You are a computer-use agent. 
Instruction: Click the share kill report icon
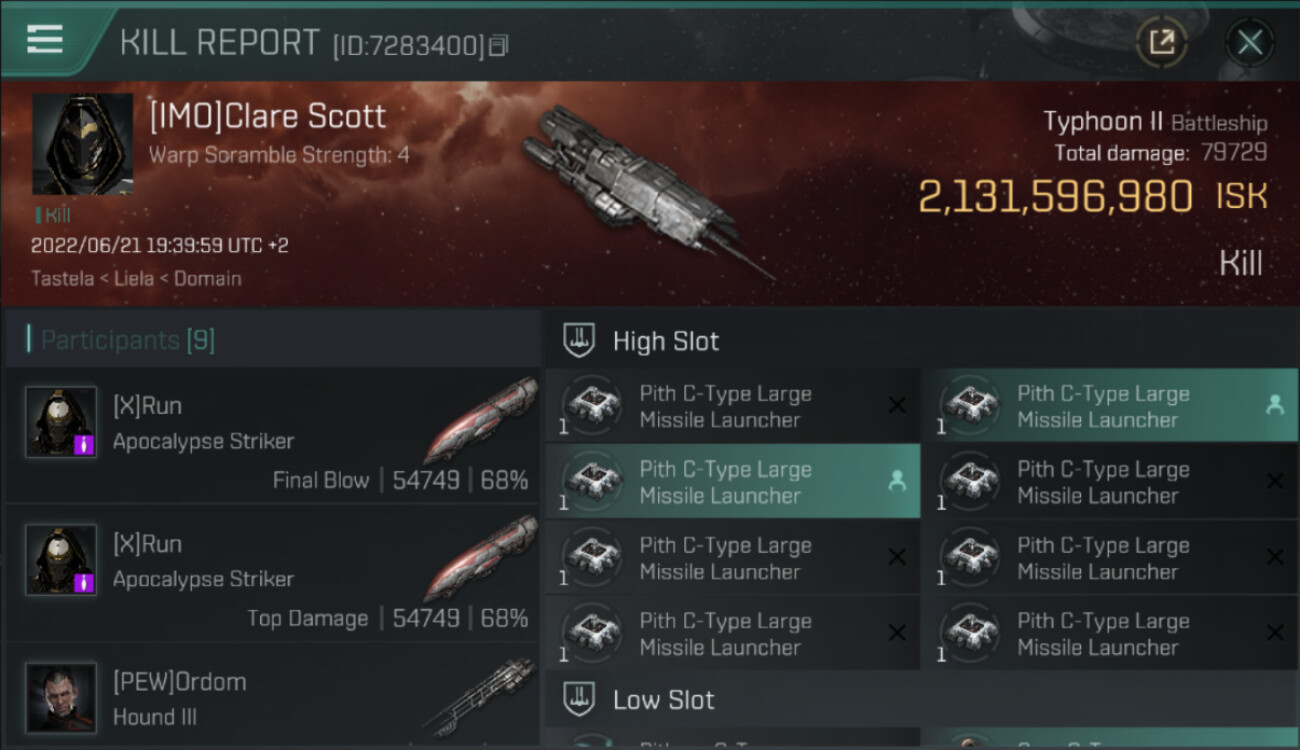tap(1161, 42)
